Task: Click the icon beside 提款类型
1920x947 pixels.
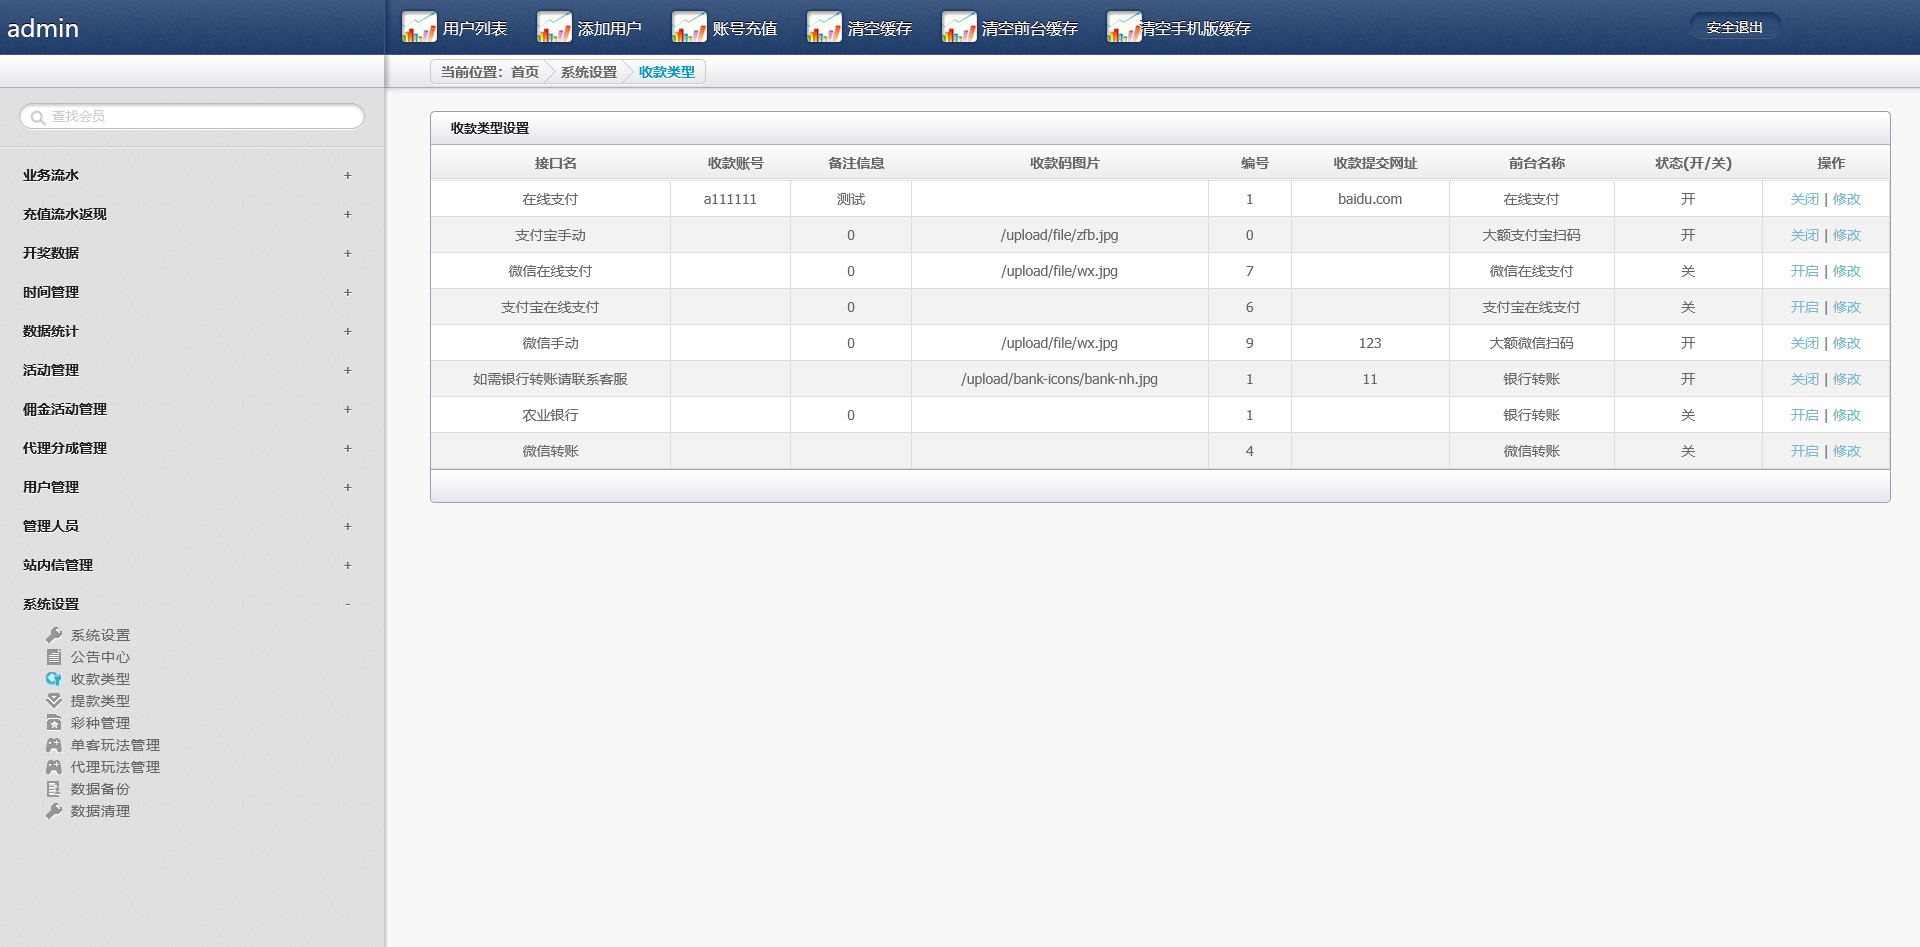Action: [54, 701]
